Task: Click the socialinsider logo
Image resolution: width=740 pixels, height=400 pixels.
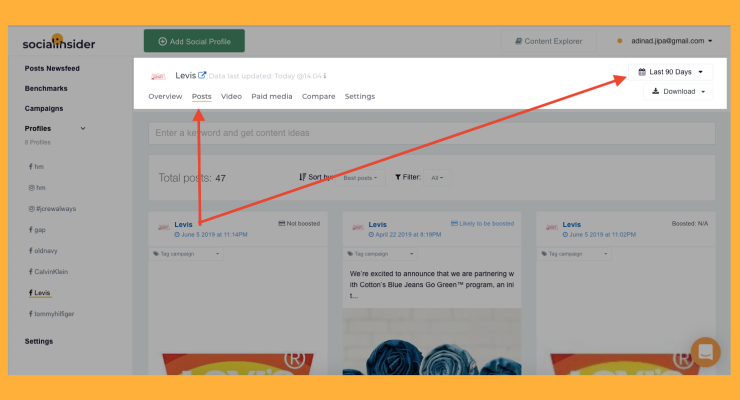Action: pos(59,42)
